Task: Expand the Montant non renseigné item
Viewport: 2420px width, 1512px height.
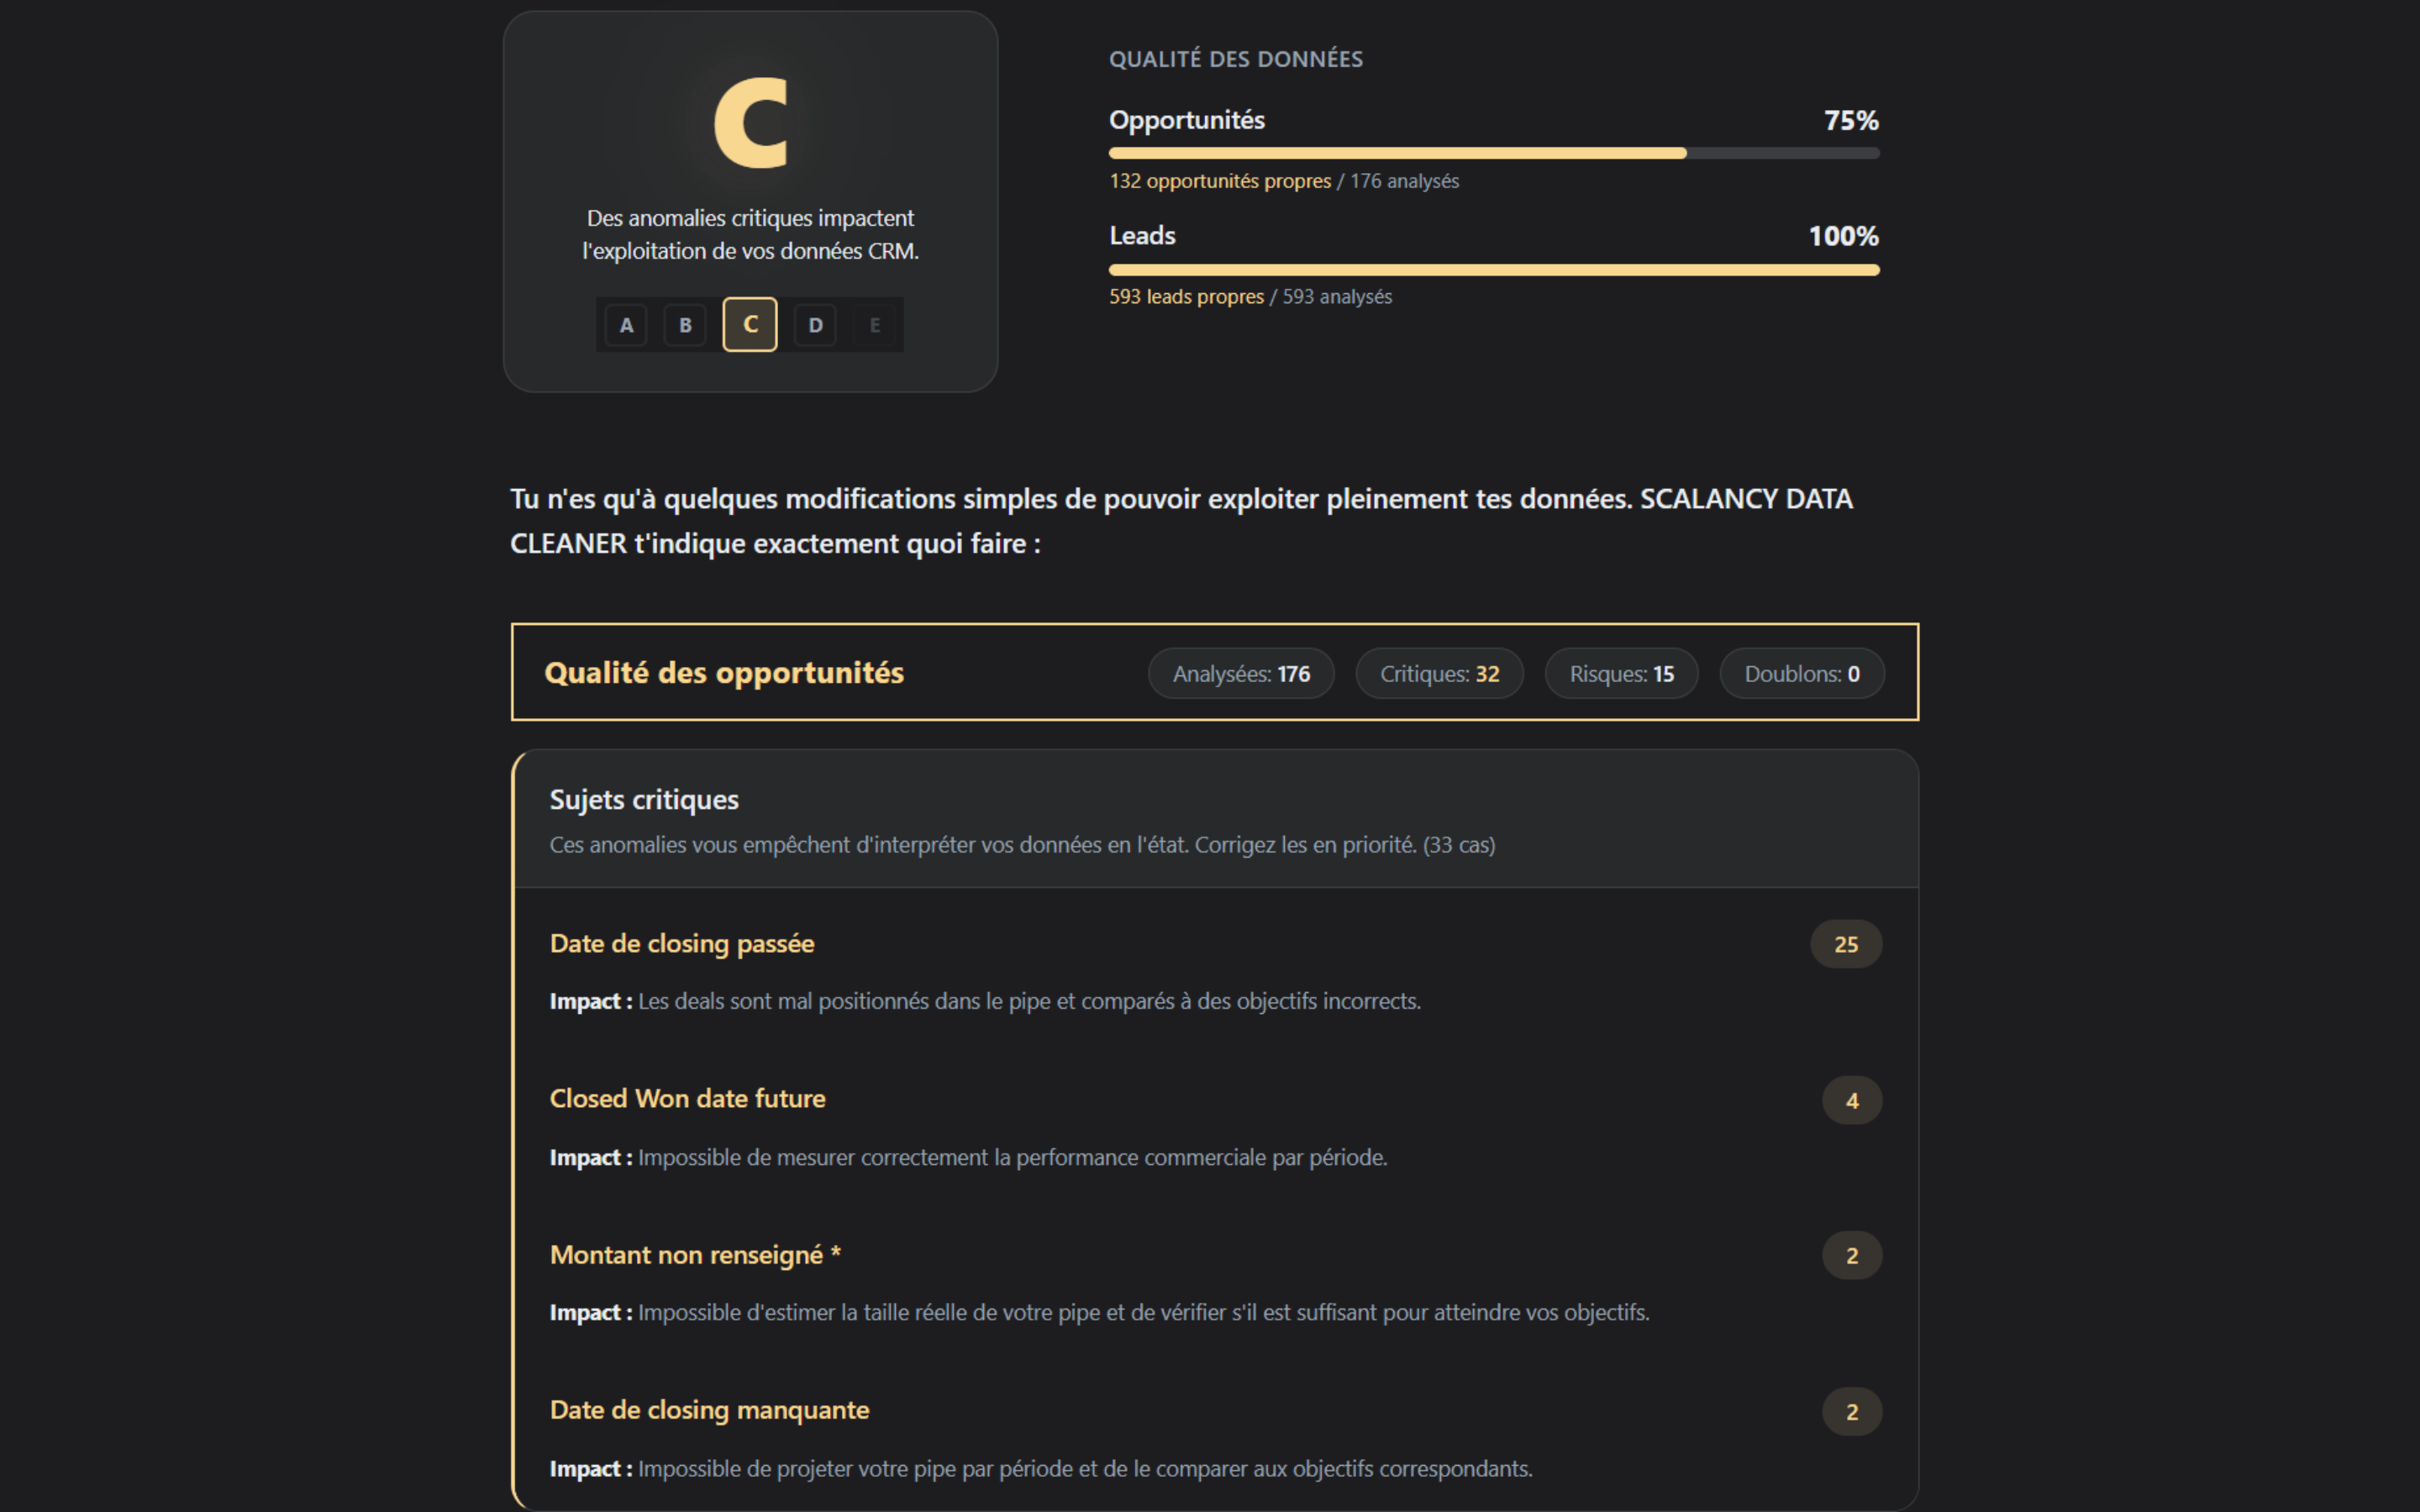Action: (695, 1255)
